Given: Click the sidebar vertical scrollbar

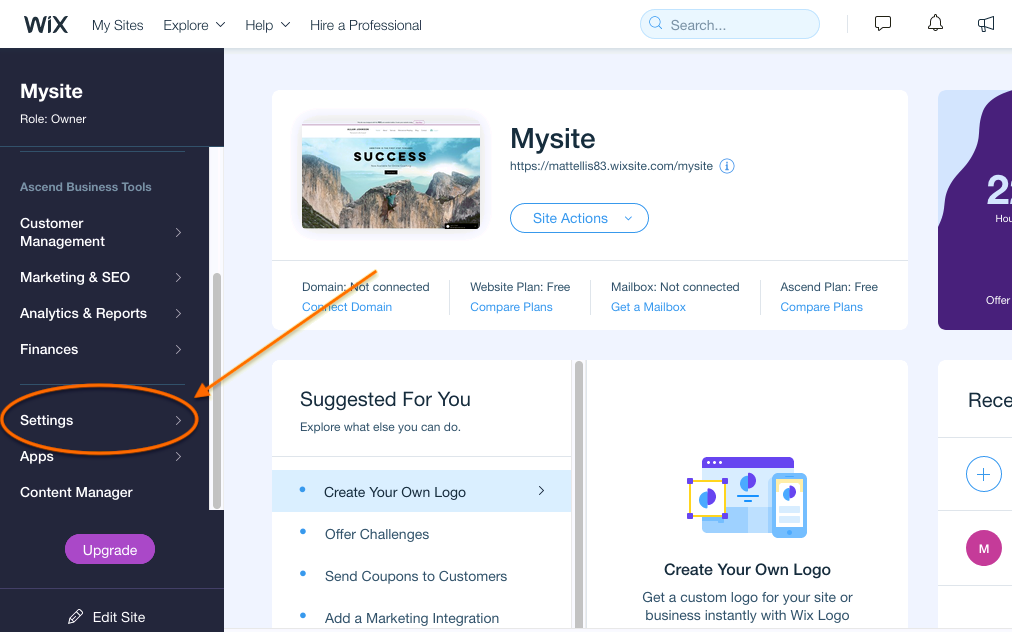Looking at the screenshot, I should (217, 391).
